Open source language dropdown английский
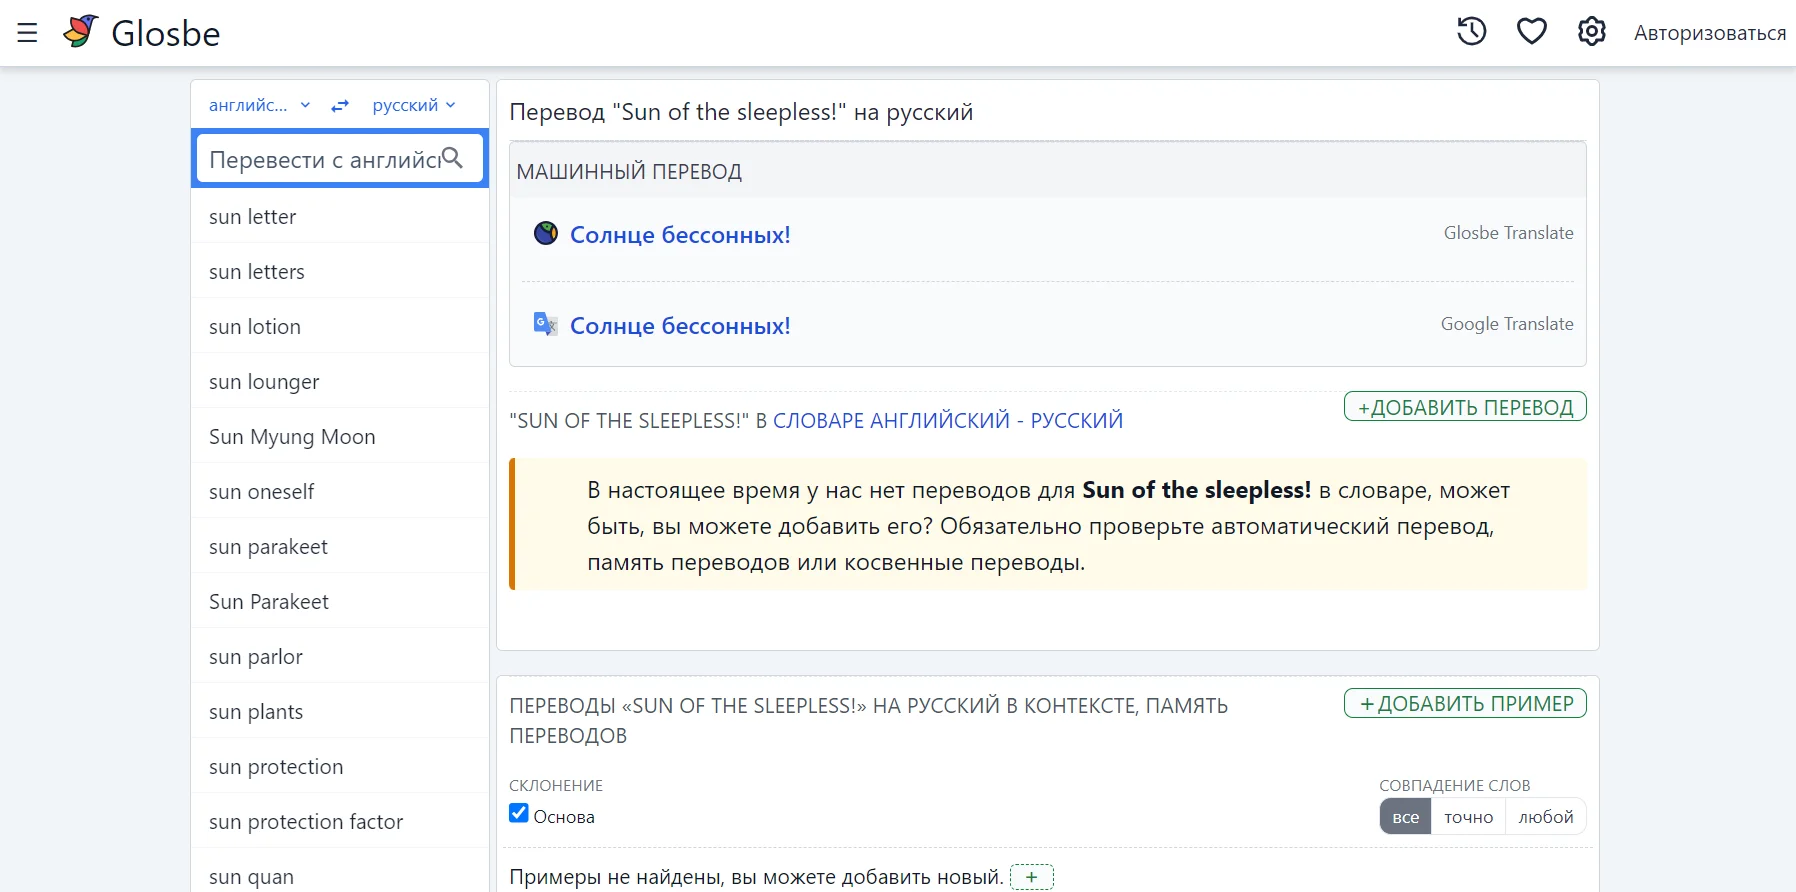 259,106
